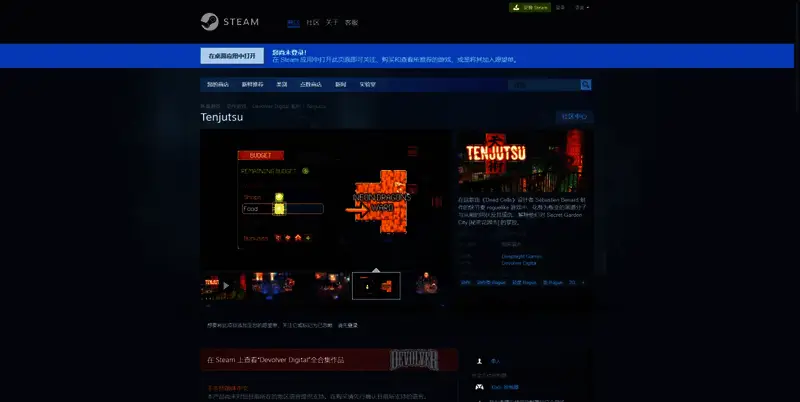Select the highlighted budget screenshot thumbnail

click(376, 285)
